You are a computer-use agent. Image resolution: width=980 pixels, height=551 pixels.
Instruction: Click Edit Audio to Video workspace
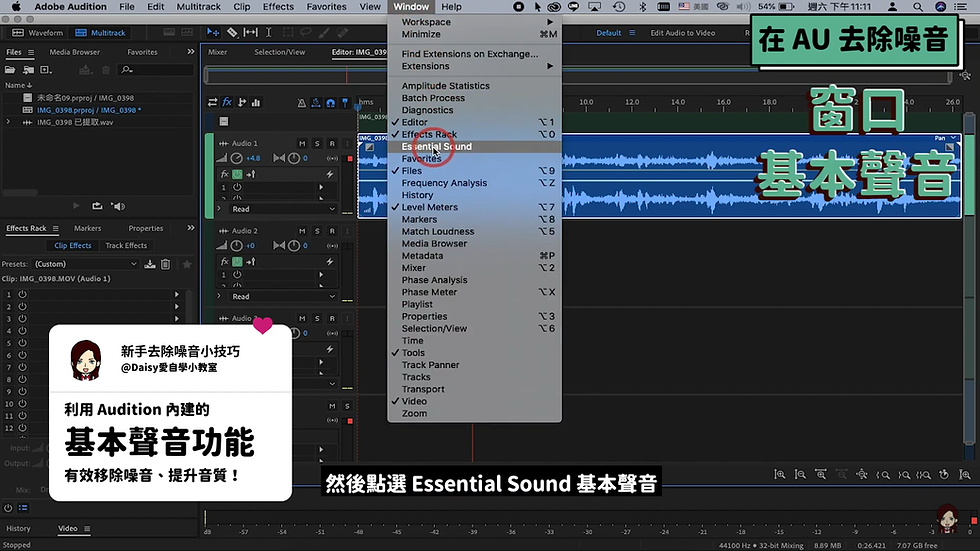(682, 32)
